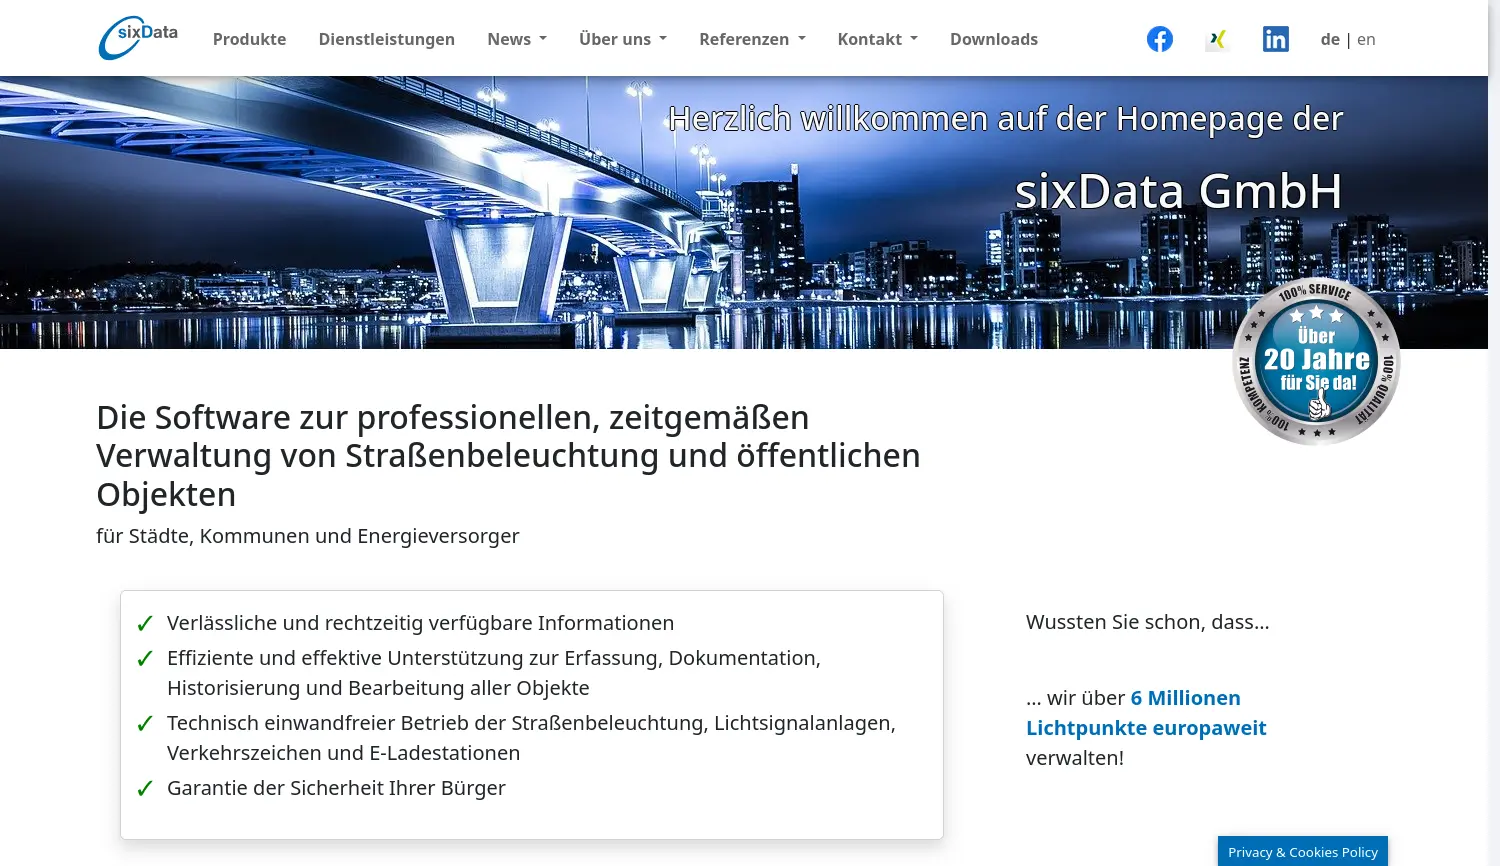
Task: Click the checkmark next to 'Verlässliche und rechtzeitig'
Action: (146, 623)
